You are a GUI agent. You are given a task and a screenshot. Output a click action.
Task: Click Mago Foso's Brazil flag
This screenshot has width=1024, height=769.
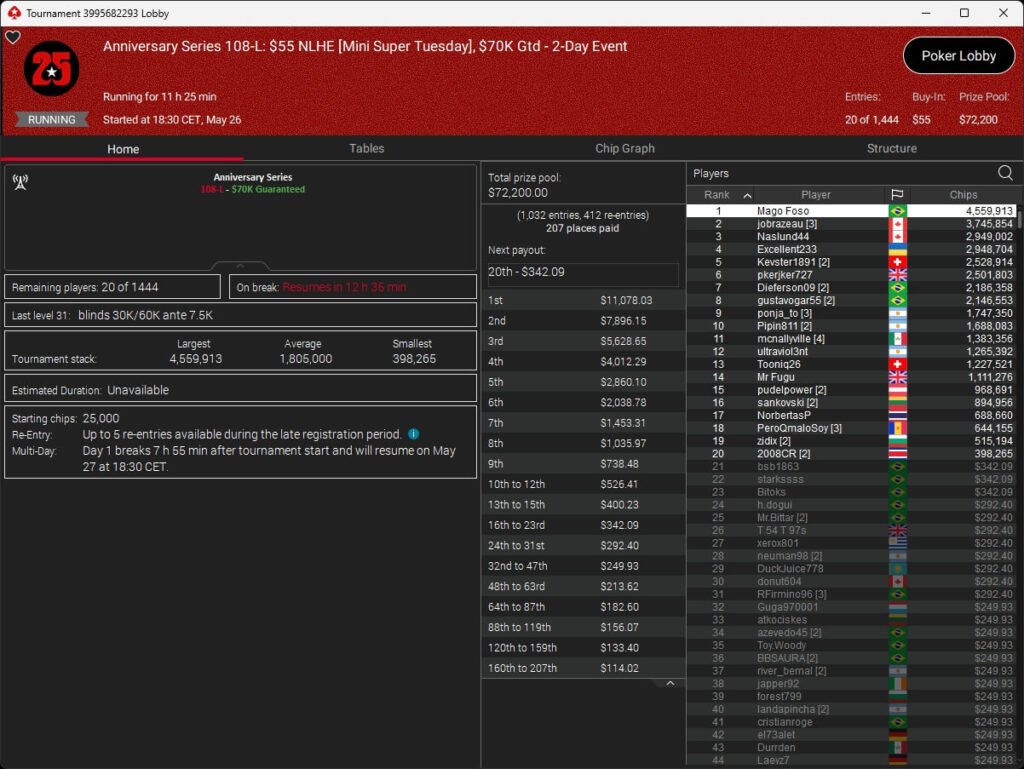[897, 211]
